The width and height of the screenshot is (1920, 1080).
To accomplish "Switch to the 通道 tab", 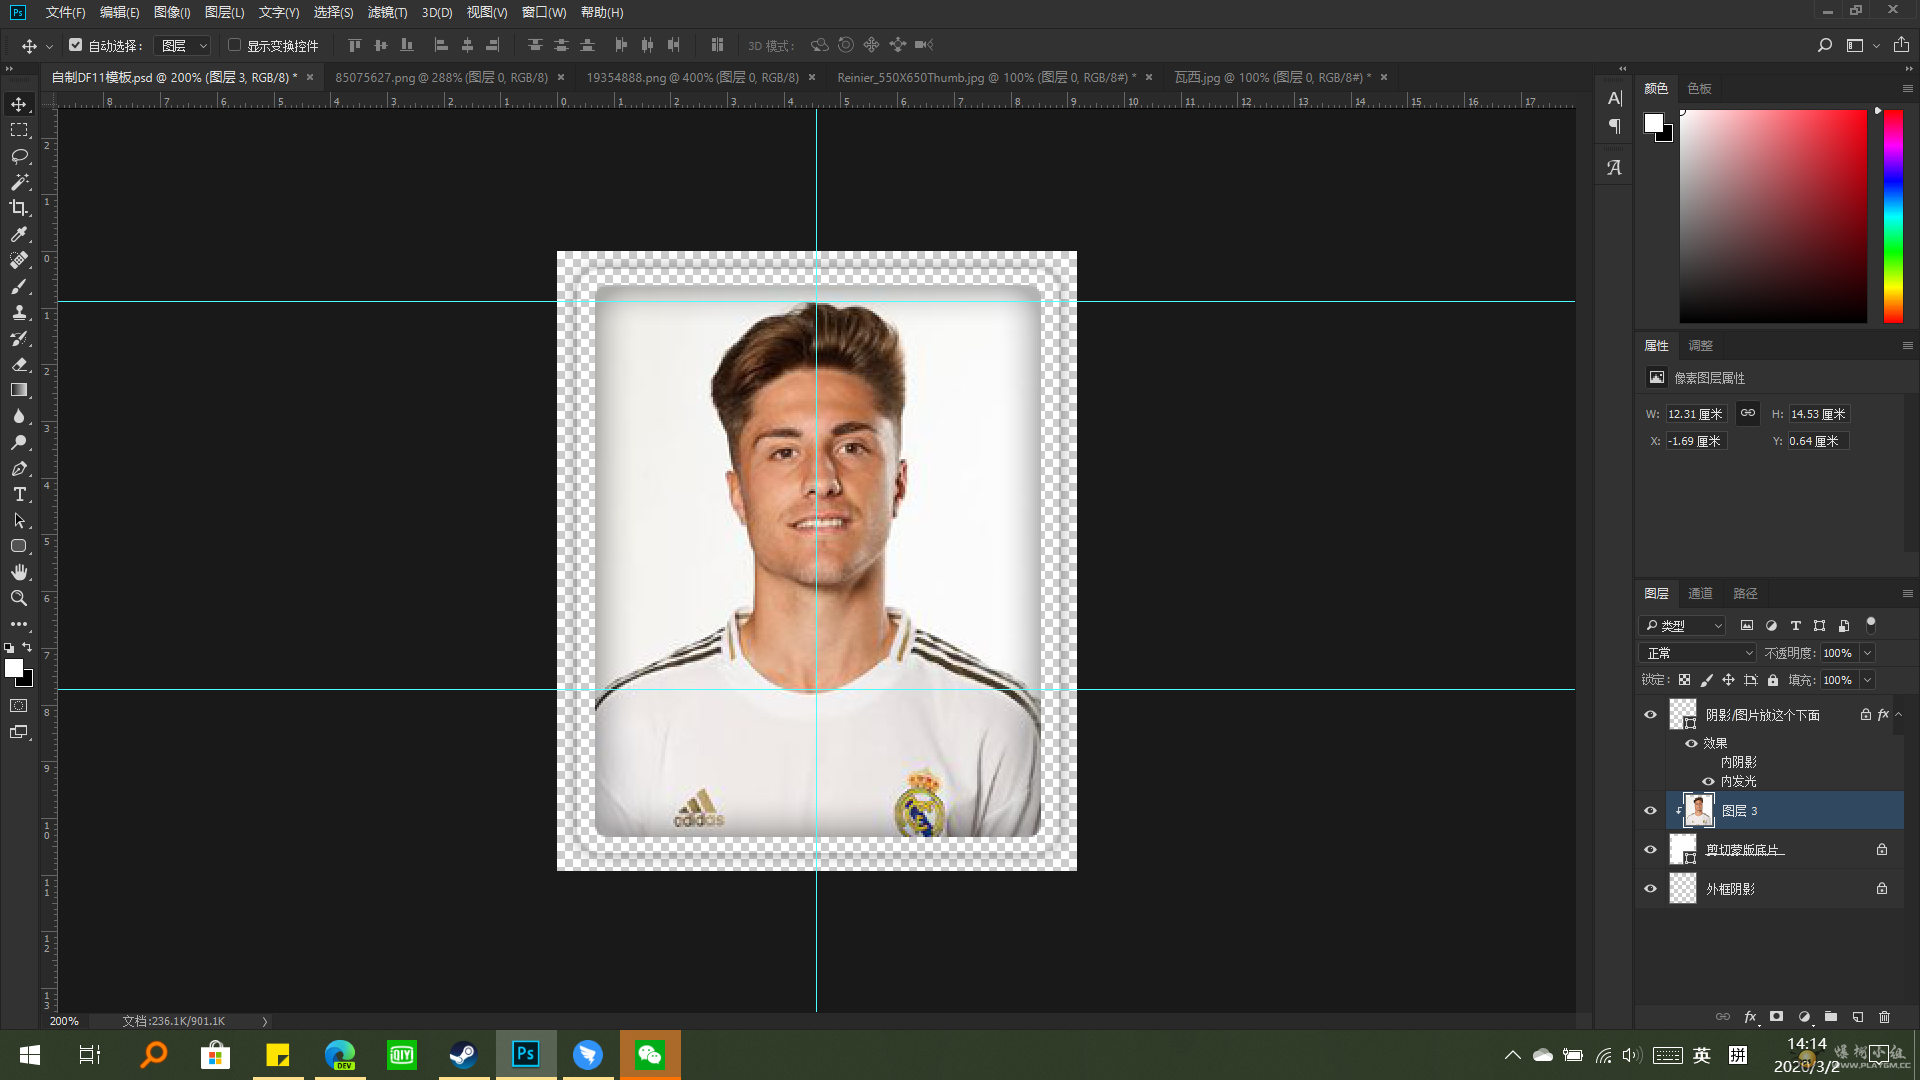I will pyautogui.click(x=1700, y=593).
